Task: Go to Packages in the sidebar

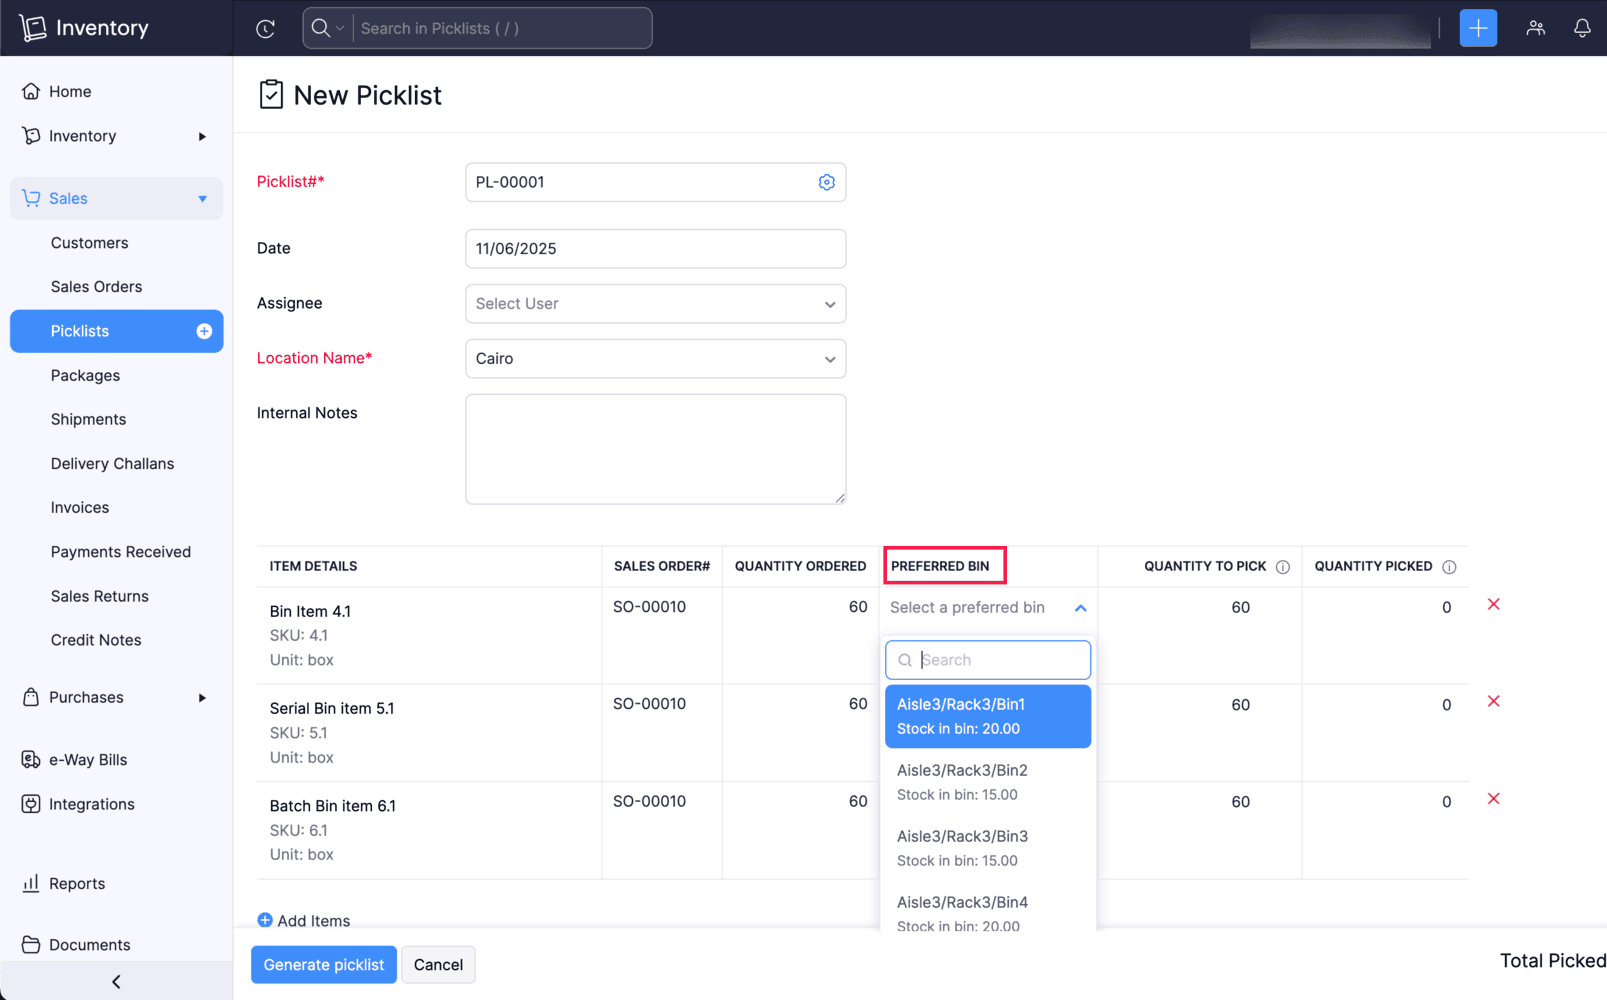Action: coord(85,376)
